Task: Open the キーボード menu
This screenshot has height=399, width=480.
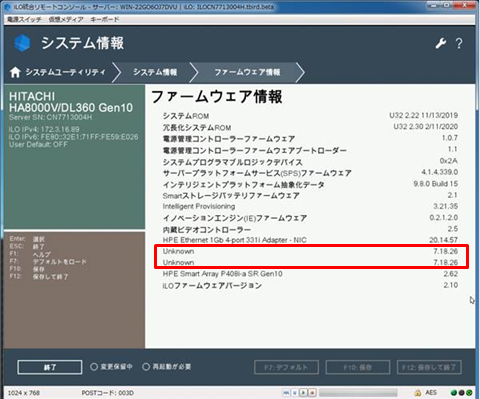Action: (105, 19)
